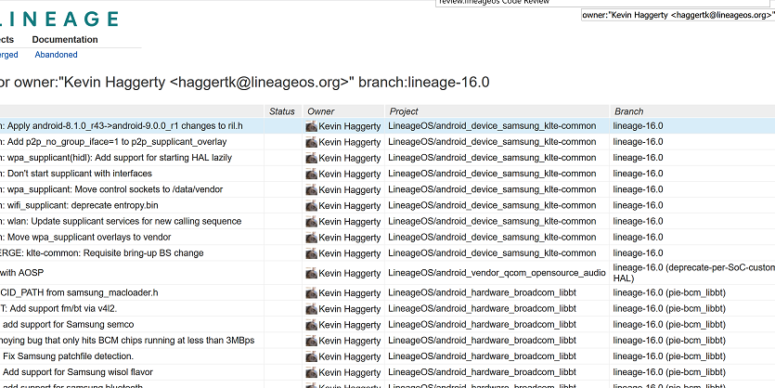Click Kevin Haggerty avatar in ril.h change row
Image resolution: width=775 pixels, height=388 pixels.
pyautogui.click(x=311, y=127)
